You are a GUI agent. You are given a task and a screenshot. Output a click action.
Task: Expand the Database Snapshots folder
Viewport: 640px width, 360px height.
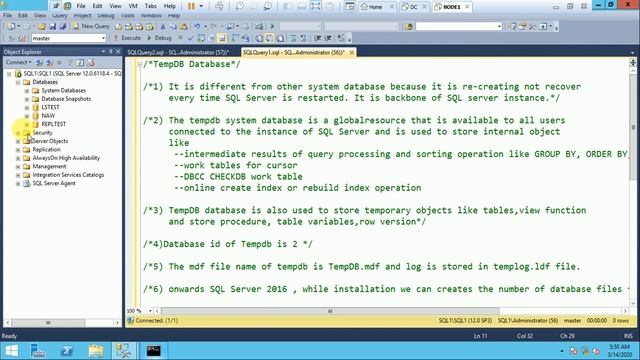pyautogui.click(x=27, y=99)
